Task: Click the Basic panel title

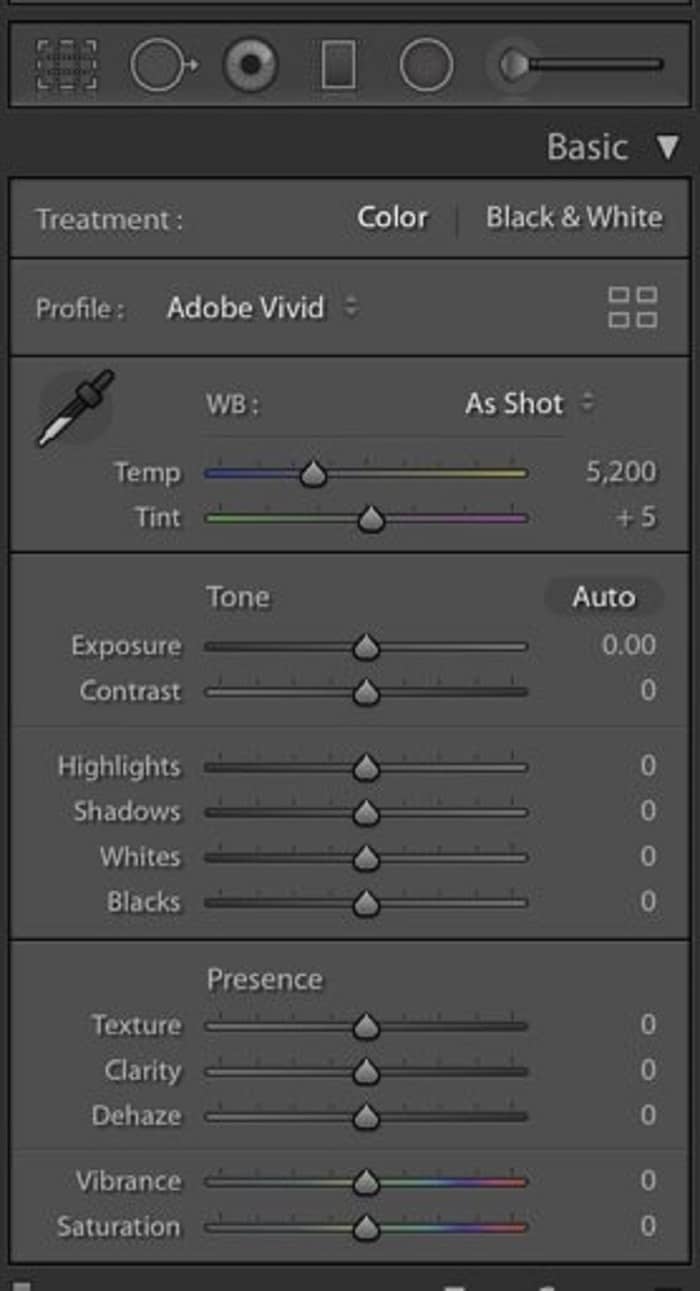Action: point(587,148)
